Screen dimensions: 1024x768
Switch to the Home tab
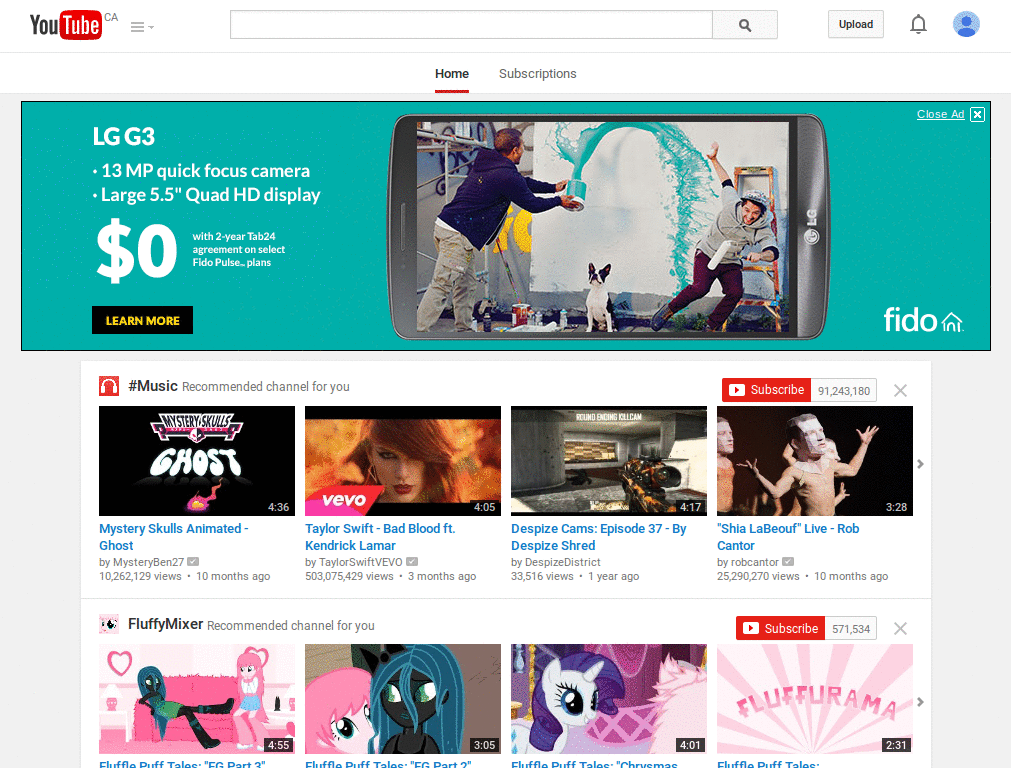pyautogui.click(x=452, y=74)
